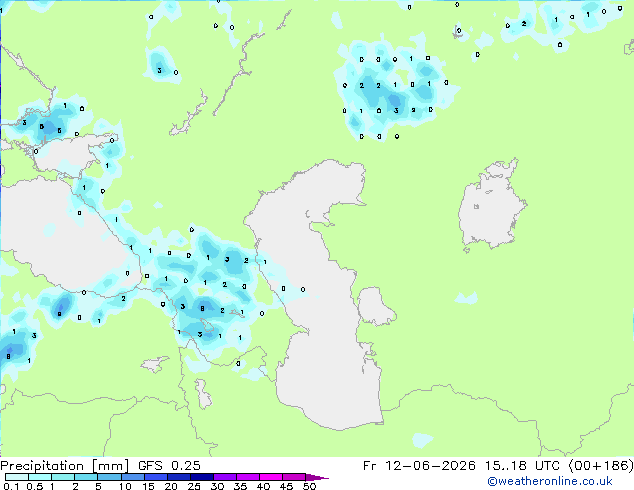Click the 25 legend value

tap(194, 486)
